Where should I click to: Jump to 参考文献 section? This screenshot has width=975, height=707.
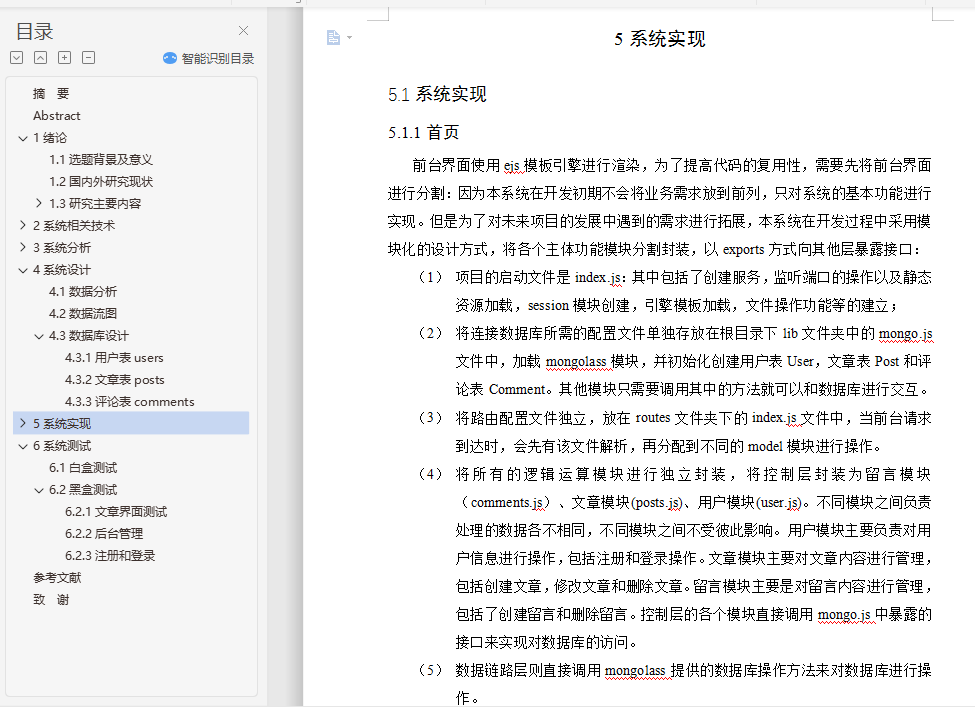(57, 578)
